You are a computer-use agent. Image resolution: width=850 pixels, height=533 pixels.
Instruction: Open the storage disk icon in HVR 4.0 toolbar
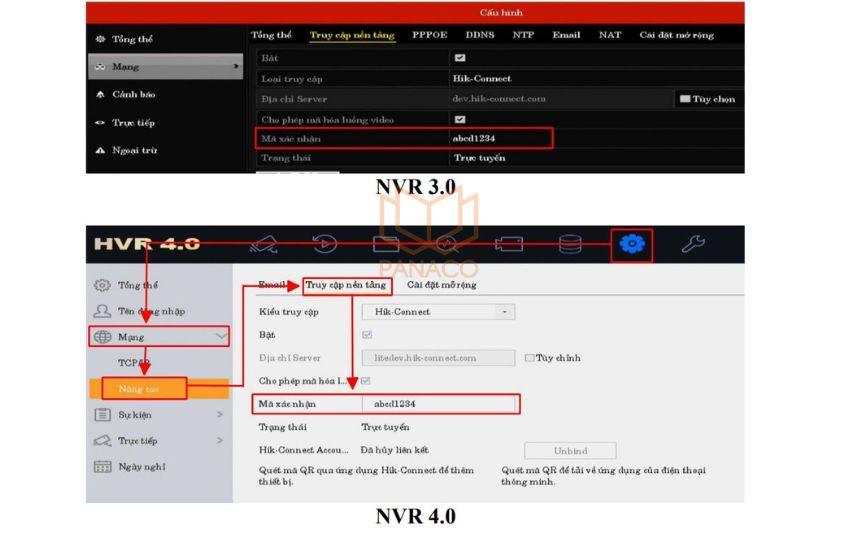[570, 244]
